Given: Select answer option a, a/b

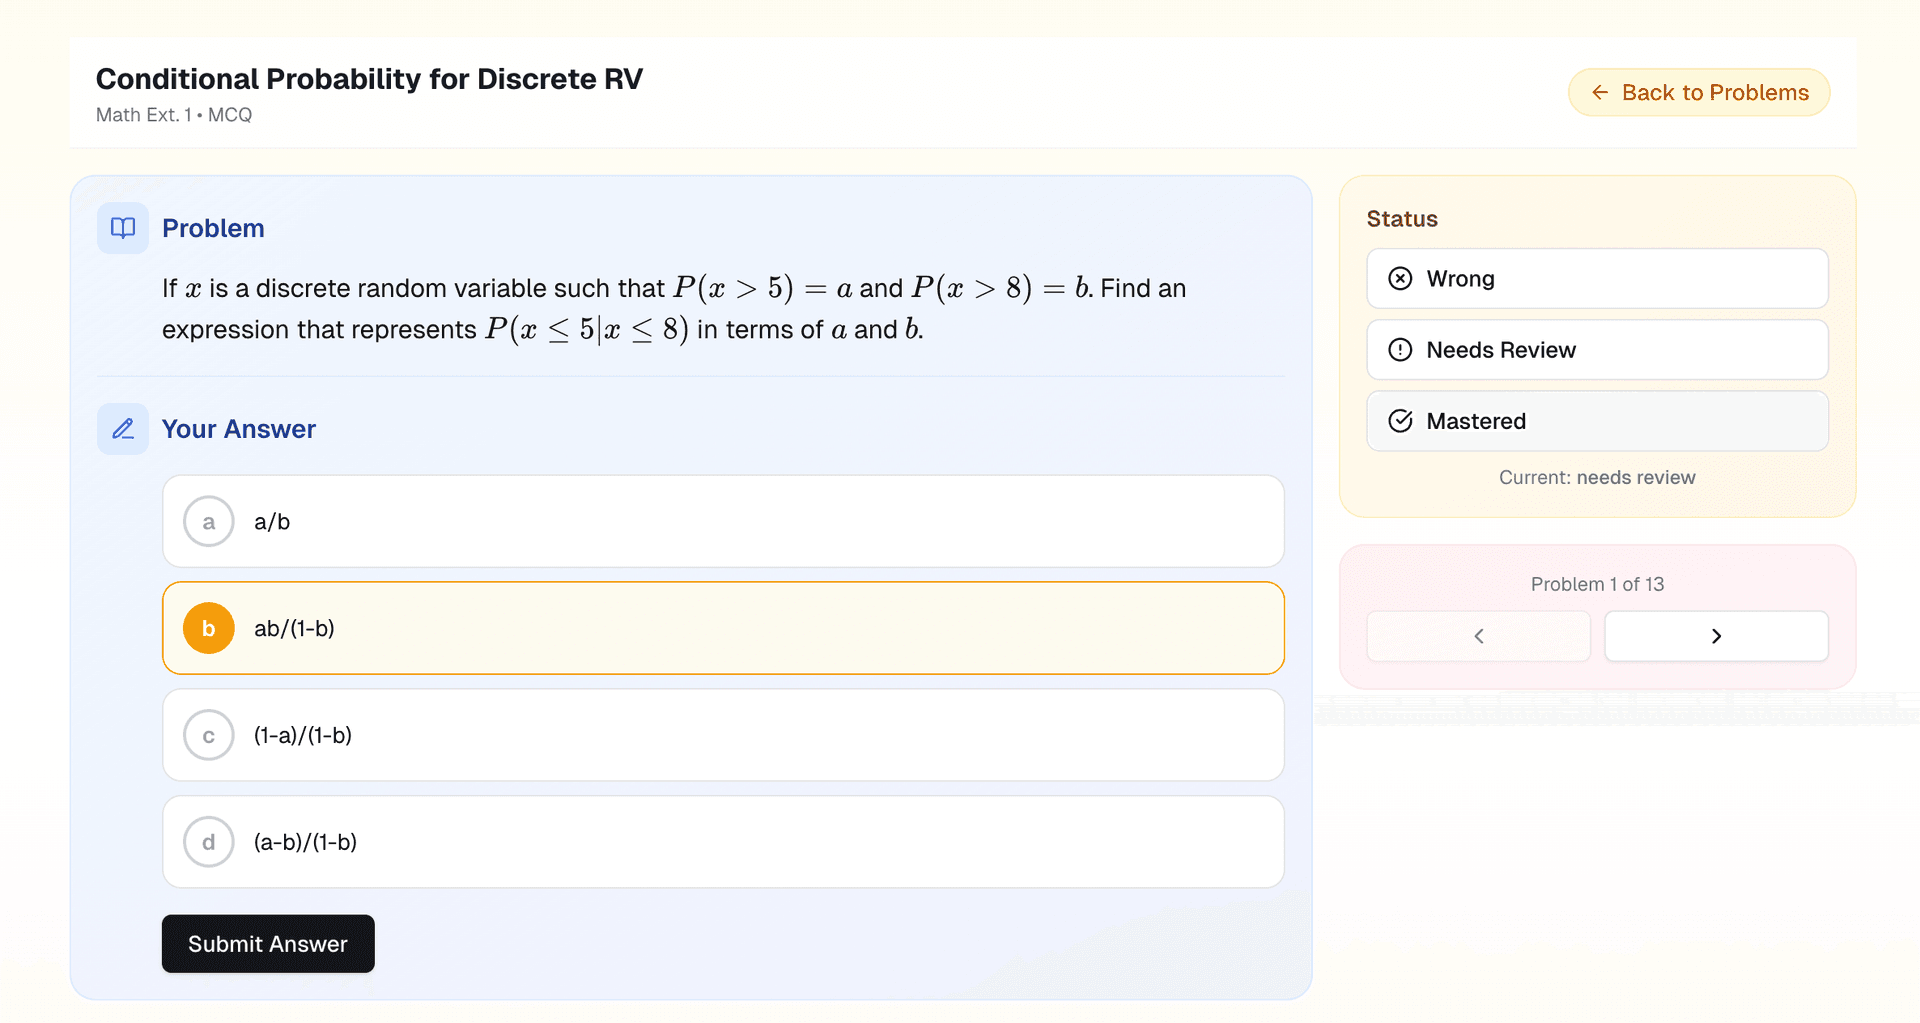Looking at the screenshot, I should tap(722, 521).
